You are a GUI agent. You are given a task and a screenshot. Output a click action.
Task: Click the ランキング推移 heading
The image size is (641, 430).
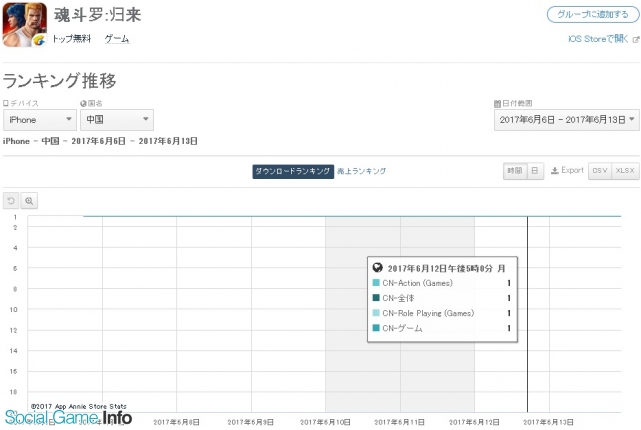(60, 81)
